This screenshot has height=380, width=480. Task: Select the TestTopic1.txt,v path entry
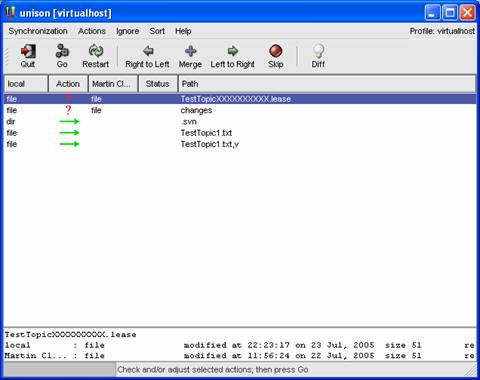(x=210, y=144)
